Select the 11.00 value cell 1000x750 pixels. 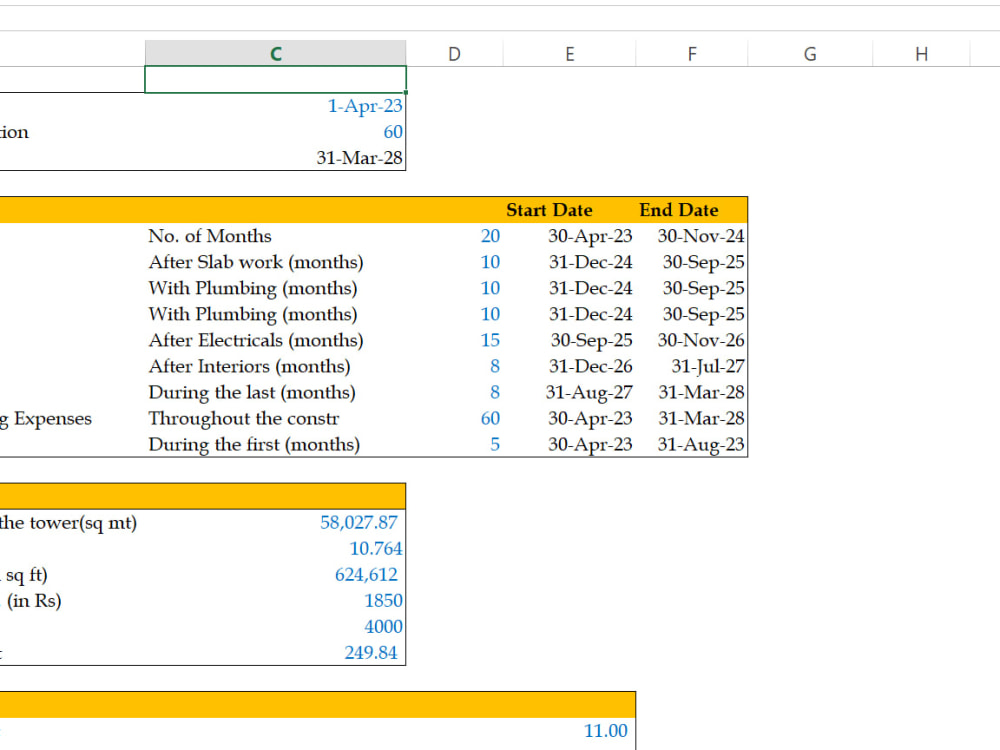tap(570, 731)
